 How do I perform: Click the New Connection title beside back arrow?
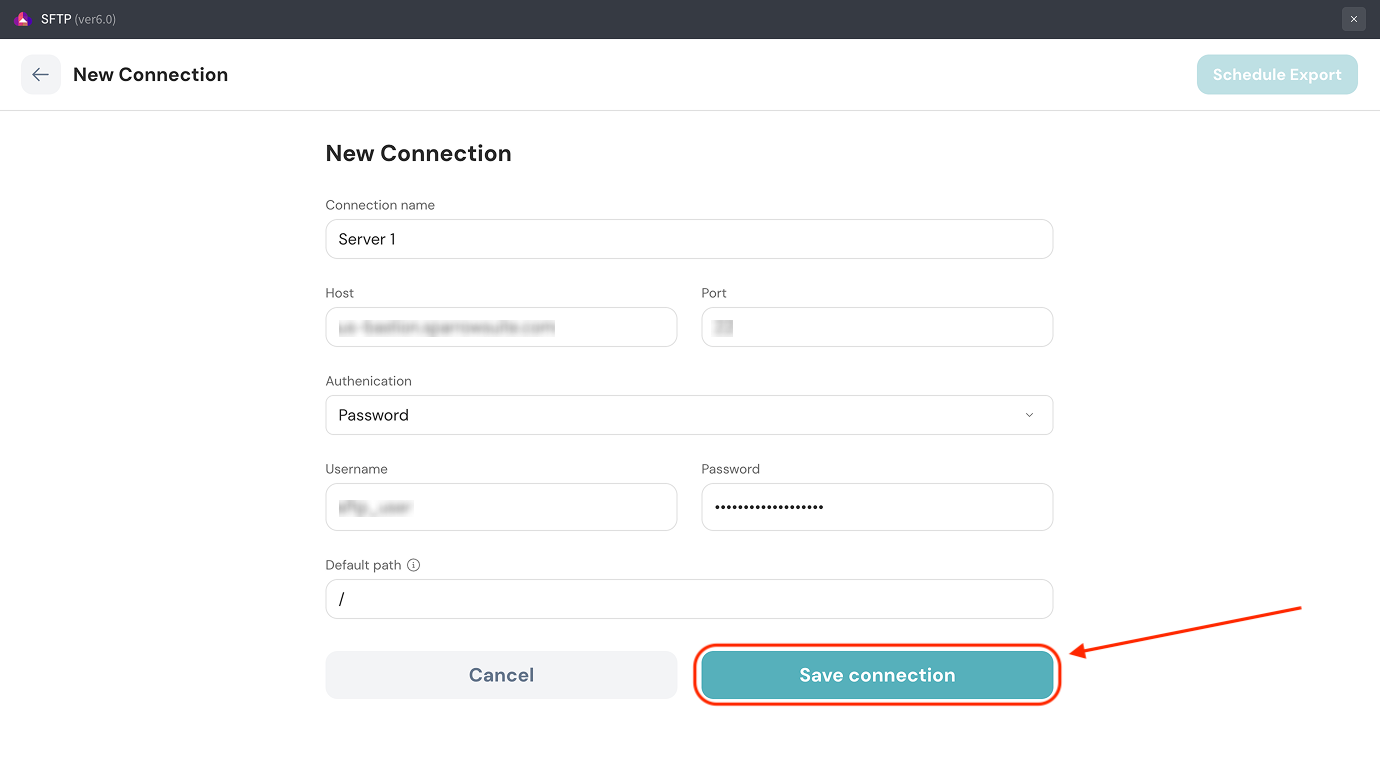click(150, 75)
